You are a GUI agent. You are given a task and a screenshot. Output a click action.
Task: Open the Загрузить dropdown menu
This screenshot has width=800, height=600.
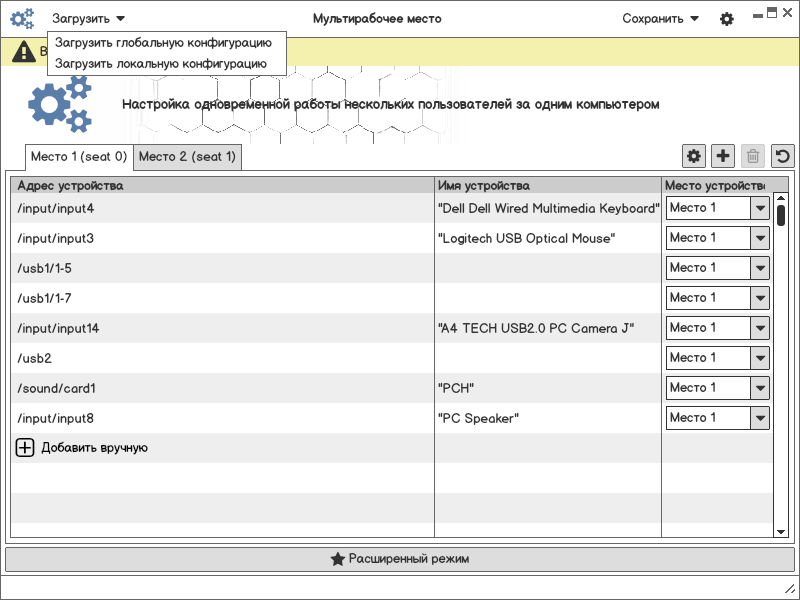click(x=88, y=19)
